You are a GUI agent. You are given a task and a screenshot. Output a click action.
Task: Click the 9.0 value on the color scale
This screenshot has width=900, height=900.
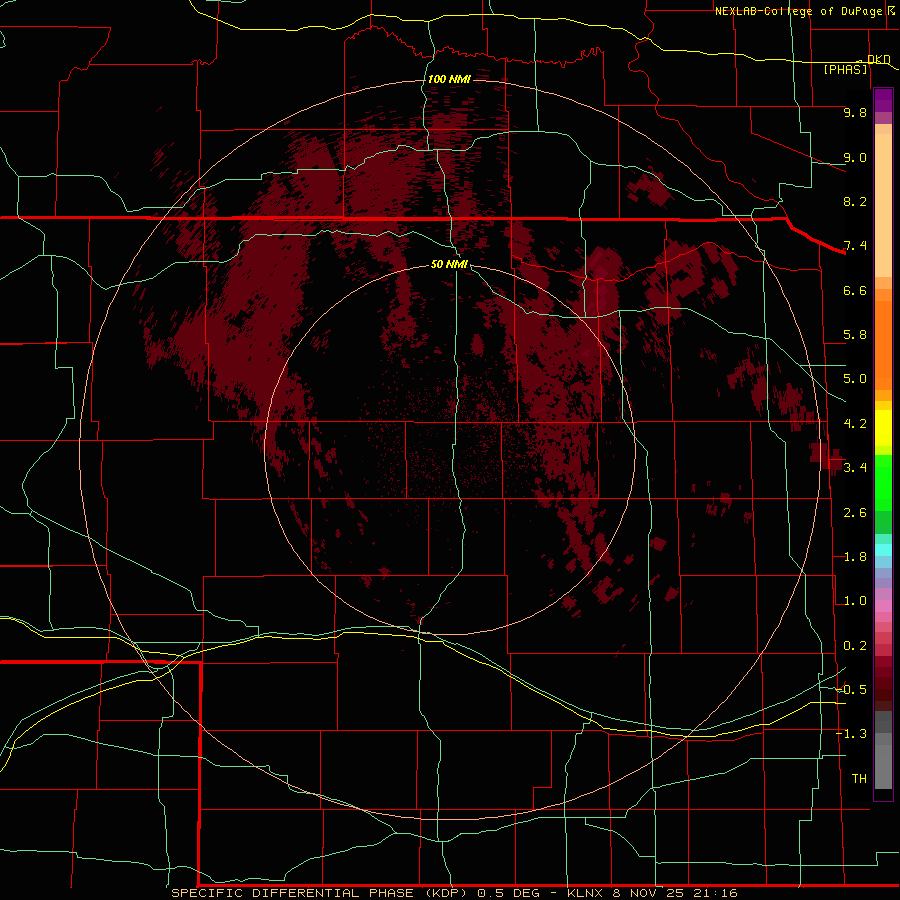point(855,157)
